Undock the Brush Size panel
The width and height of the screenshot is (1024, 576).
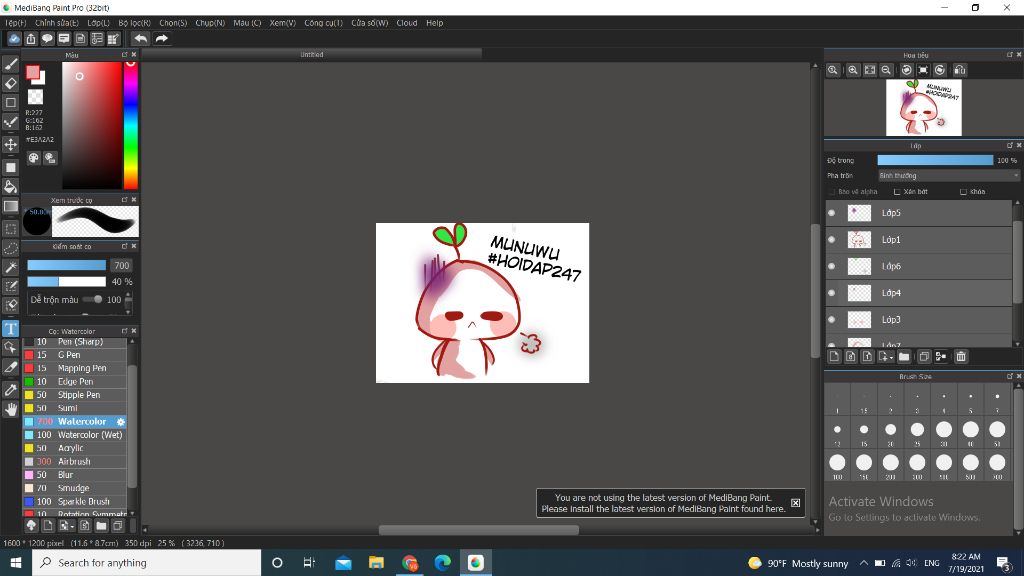(1010, 377)
